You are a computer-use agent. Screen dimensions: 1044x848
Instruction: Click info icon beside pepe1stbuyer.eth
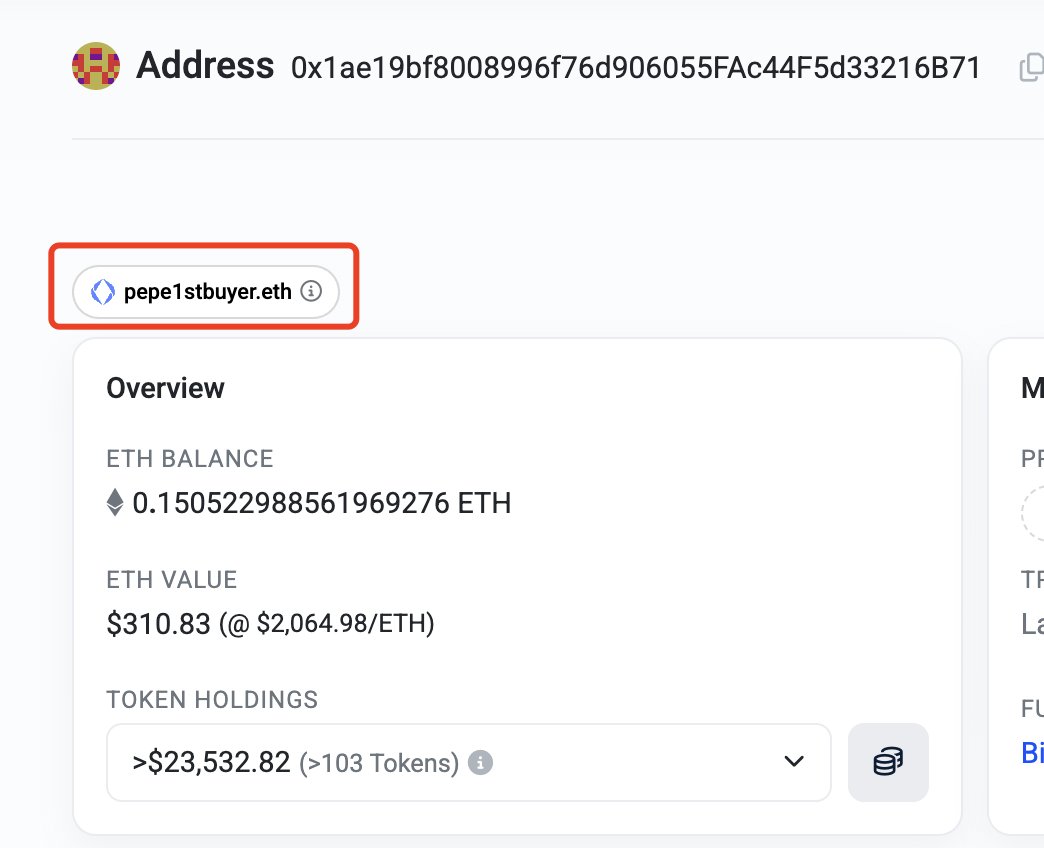(311, 292)
